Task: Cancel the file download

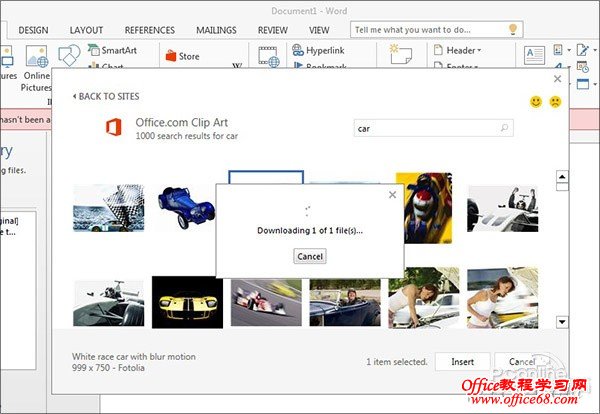Action: point(310,256)
